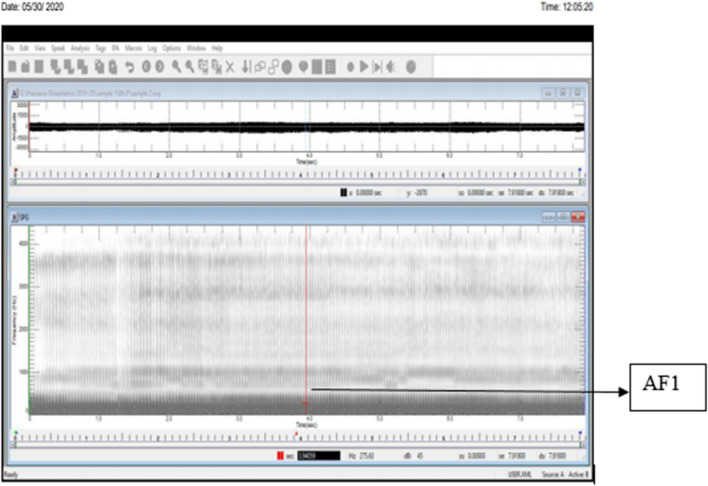Viewport: 708px width, 486px height.
Task: Click the spectrogram window's bottom scrollbar
Action: (x=300, y=444)
